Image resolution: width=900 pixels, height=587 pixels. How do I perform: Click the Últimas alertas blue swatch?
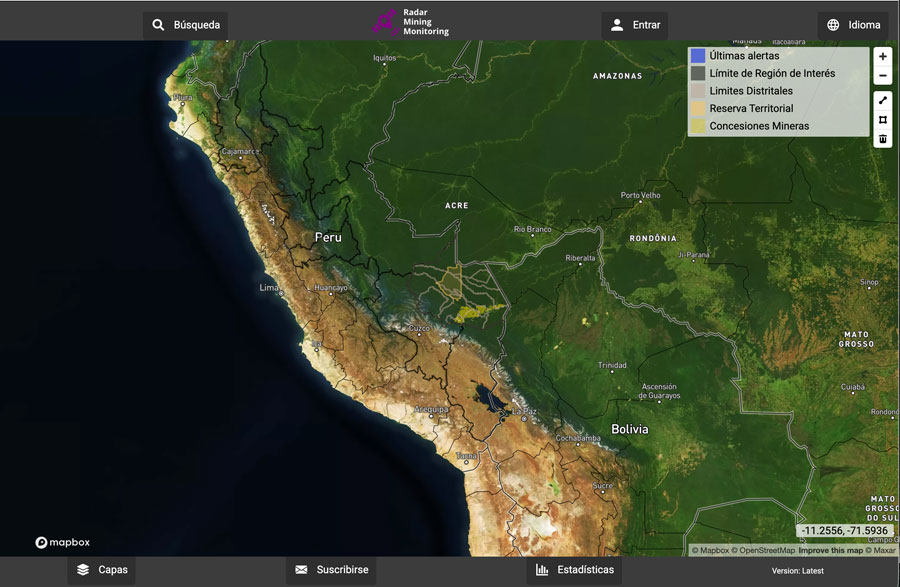click(x=698, y=56)
